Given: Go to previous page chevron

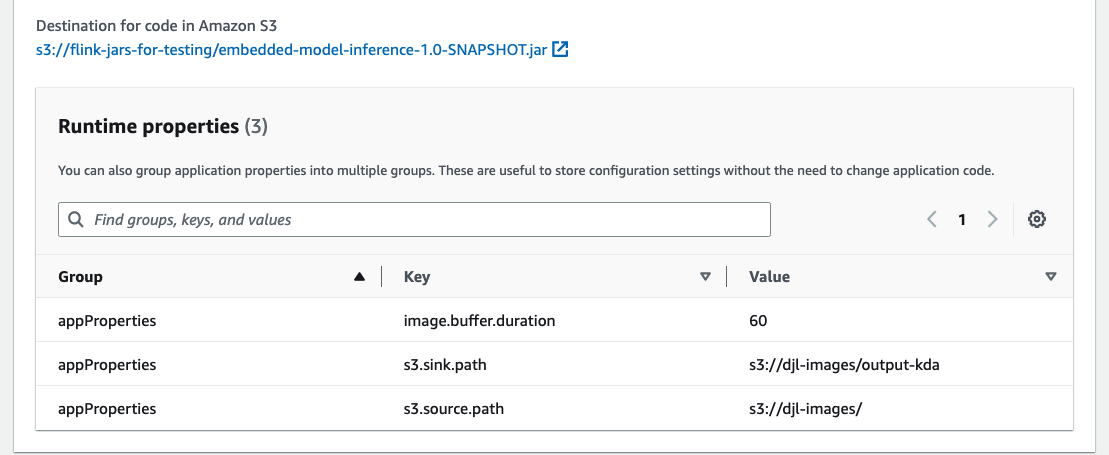Looking at the screenshot, I should [931, 219].
